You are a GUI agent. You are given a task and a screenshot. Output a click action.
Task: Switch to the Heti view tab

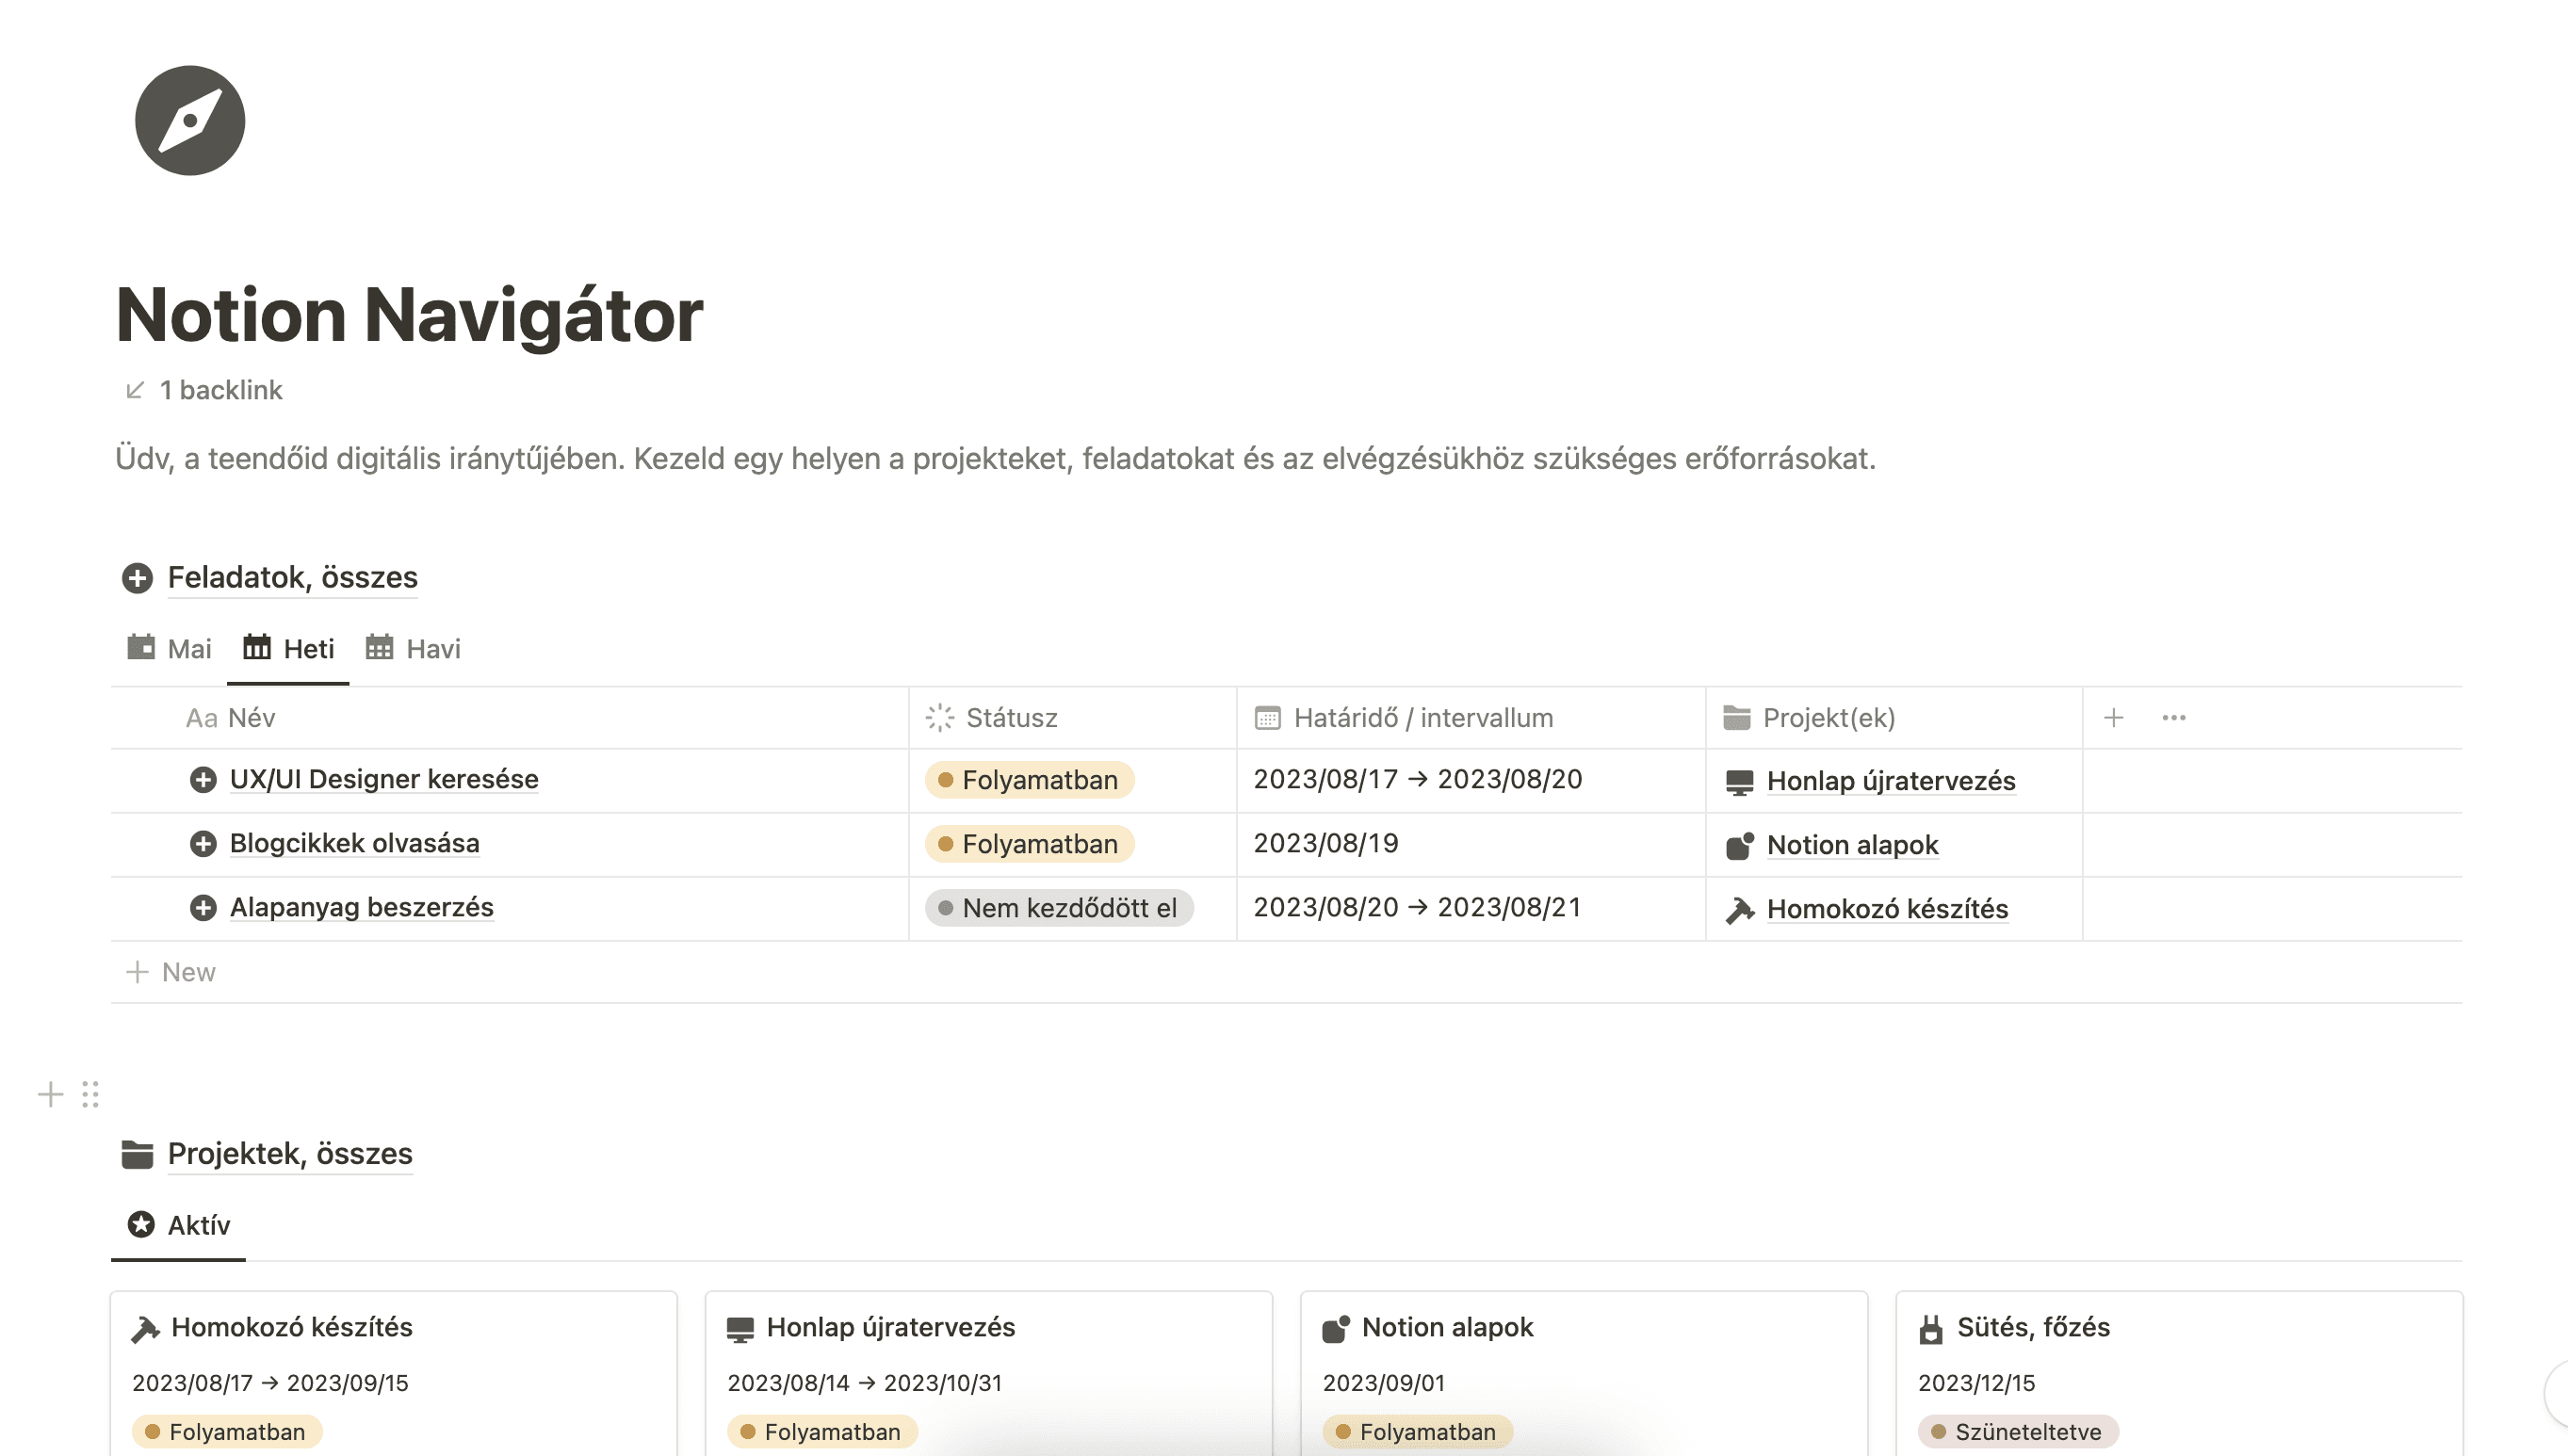coord(288,649)
